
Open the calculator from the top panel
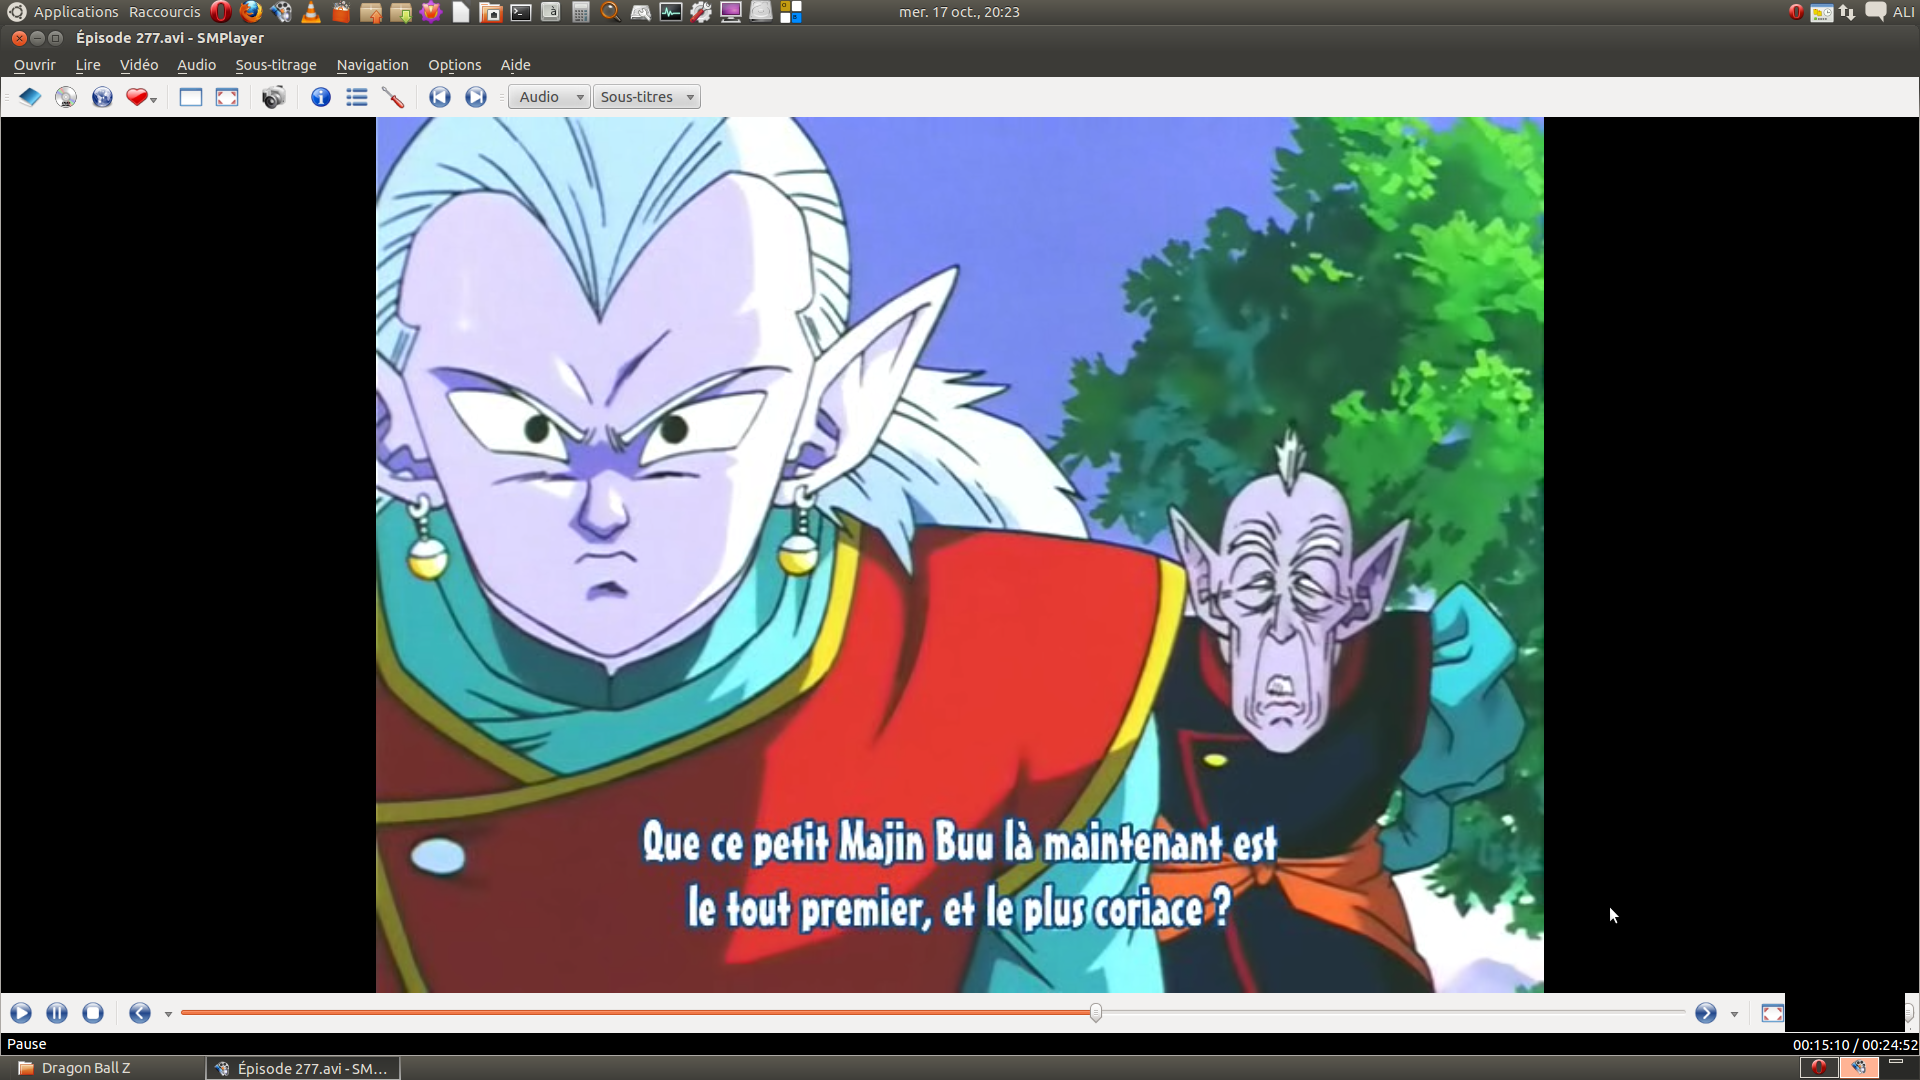click(x=581, y=12)
